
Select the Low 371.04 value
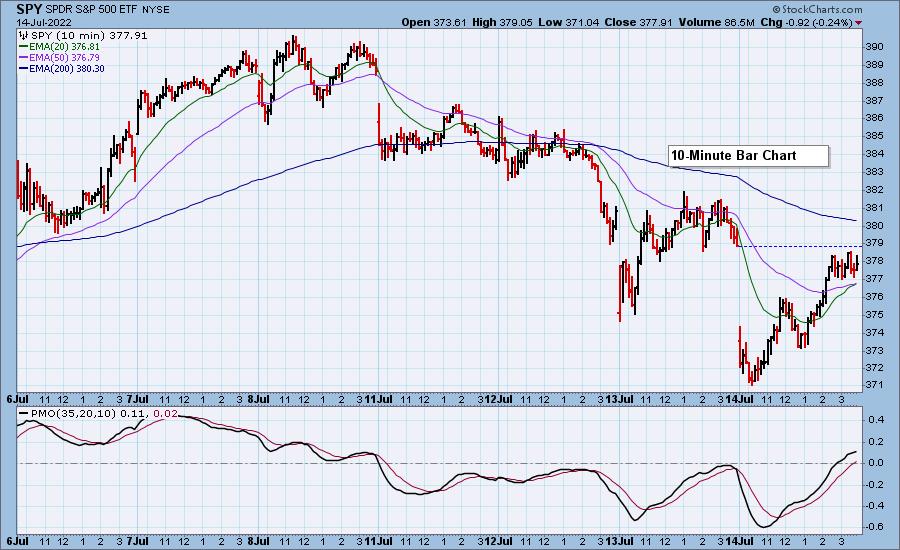568,22
